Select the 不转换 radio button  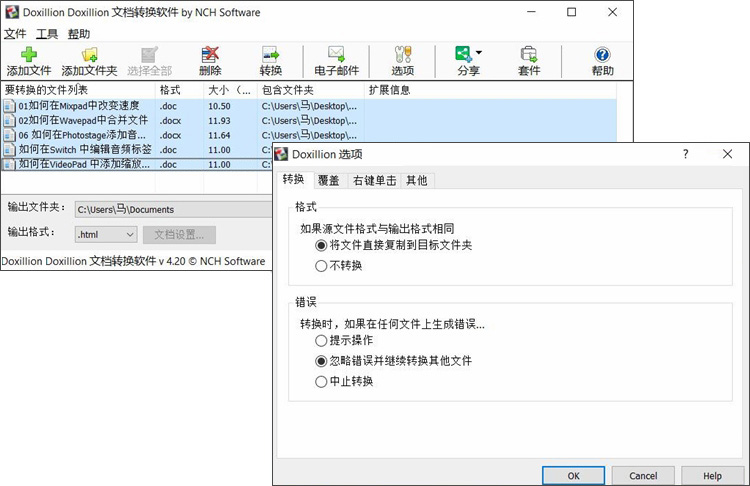(x=321, y=266)
